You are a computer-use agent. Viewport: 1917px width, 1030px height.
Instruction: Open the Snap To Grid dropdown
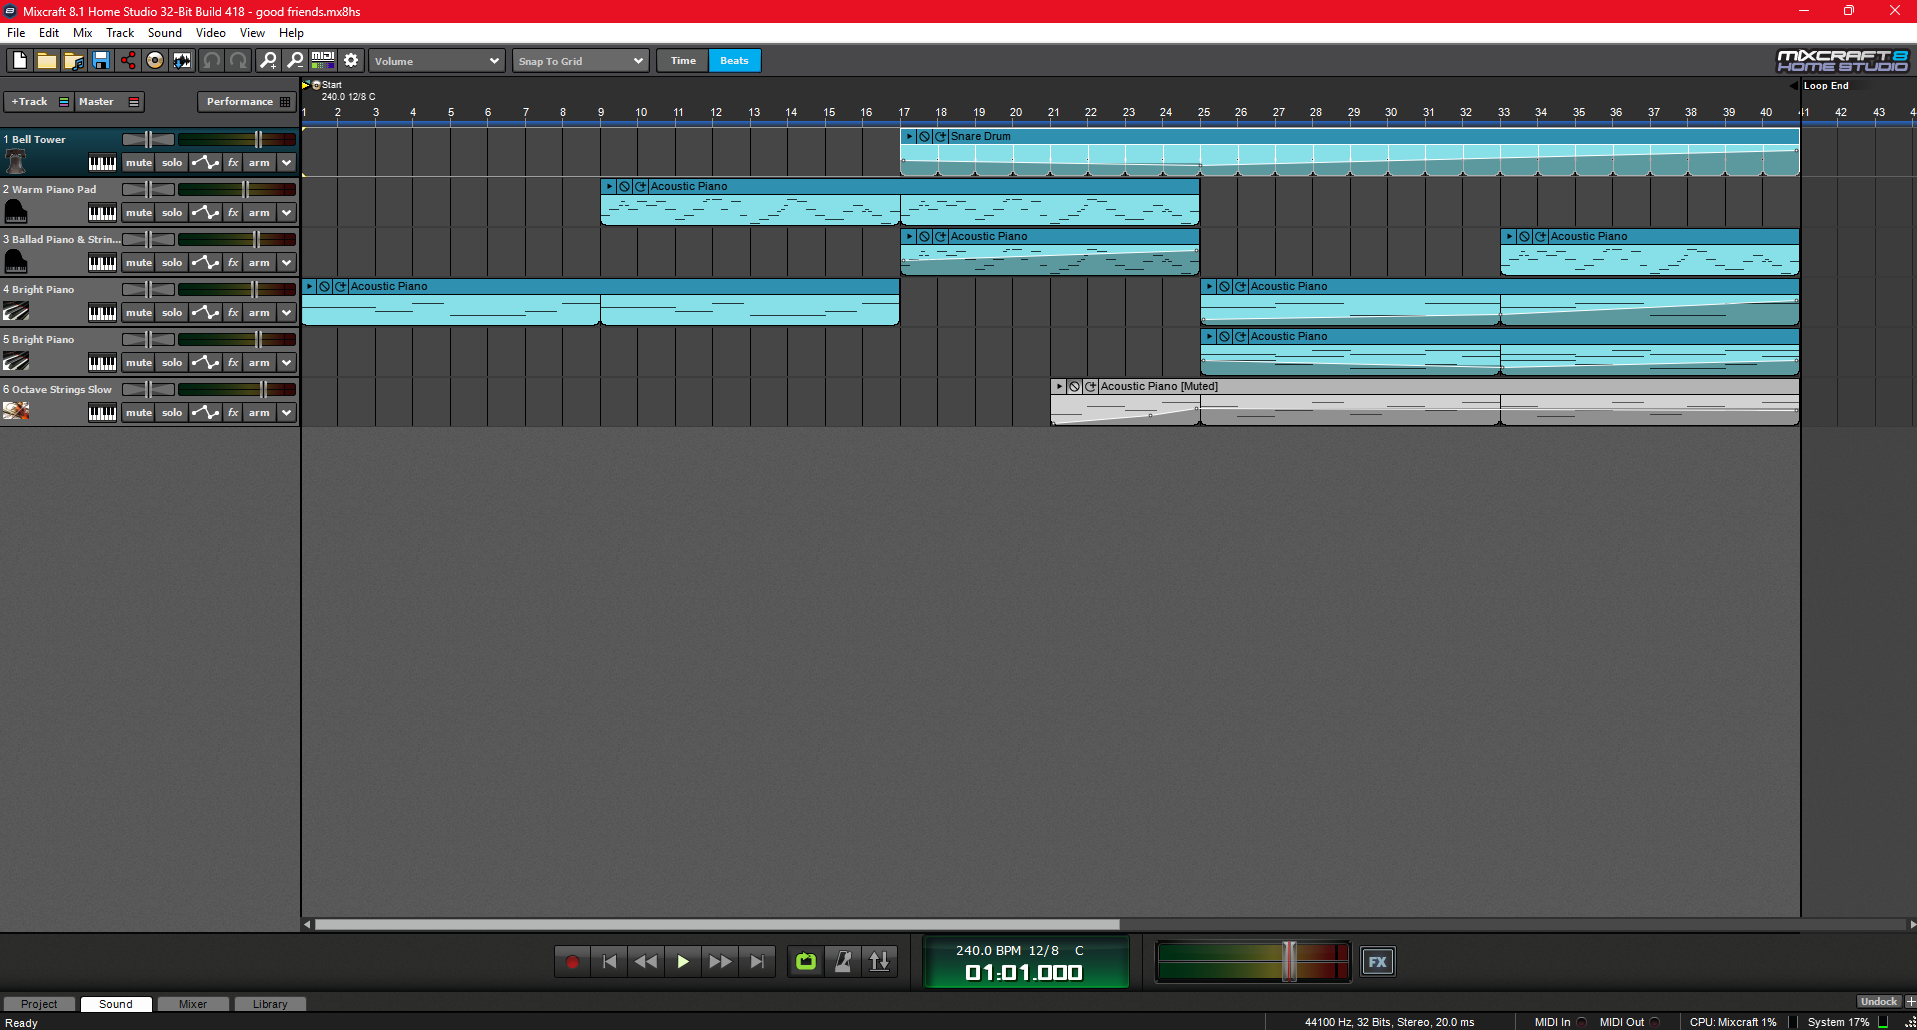pos(580,61)
